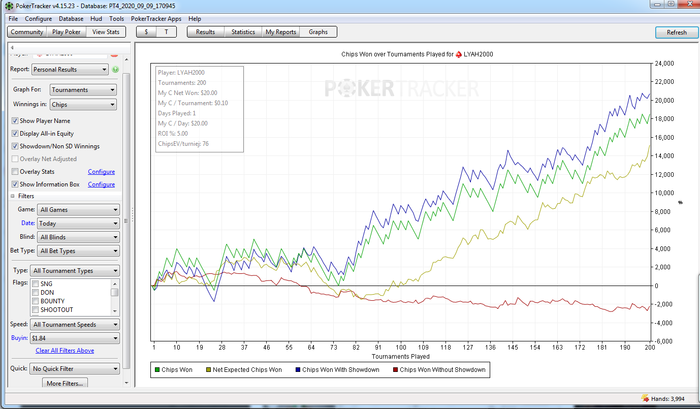This screenshot has width=700, height=409.
Task: Open the Graph For Tournaments dropdown
Action: [83, 89]
